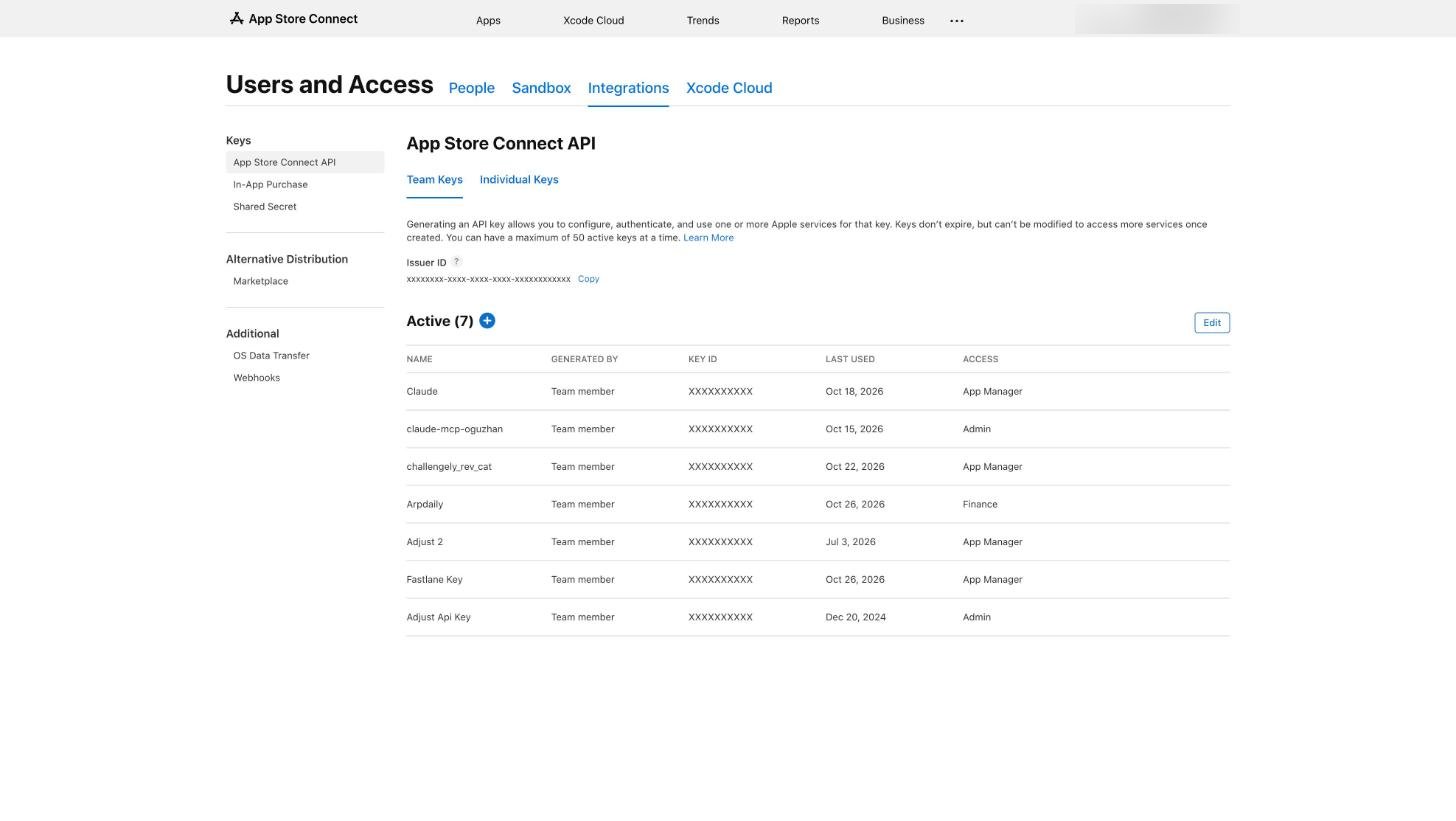Select the Adjust 2 key name

424,542
